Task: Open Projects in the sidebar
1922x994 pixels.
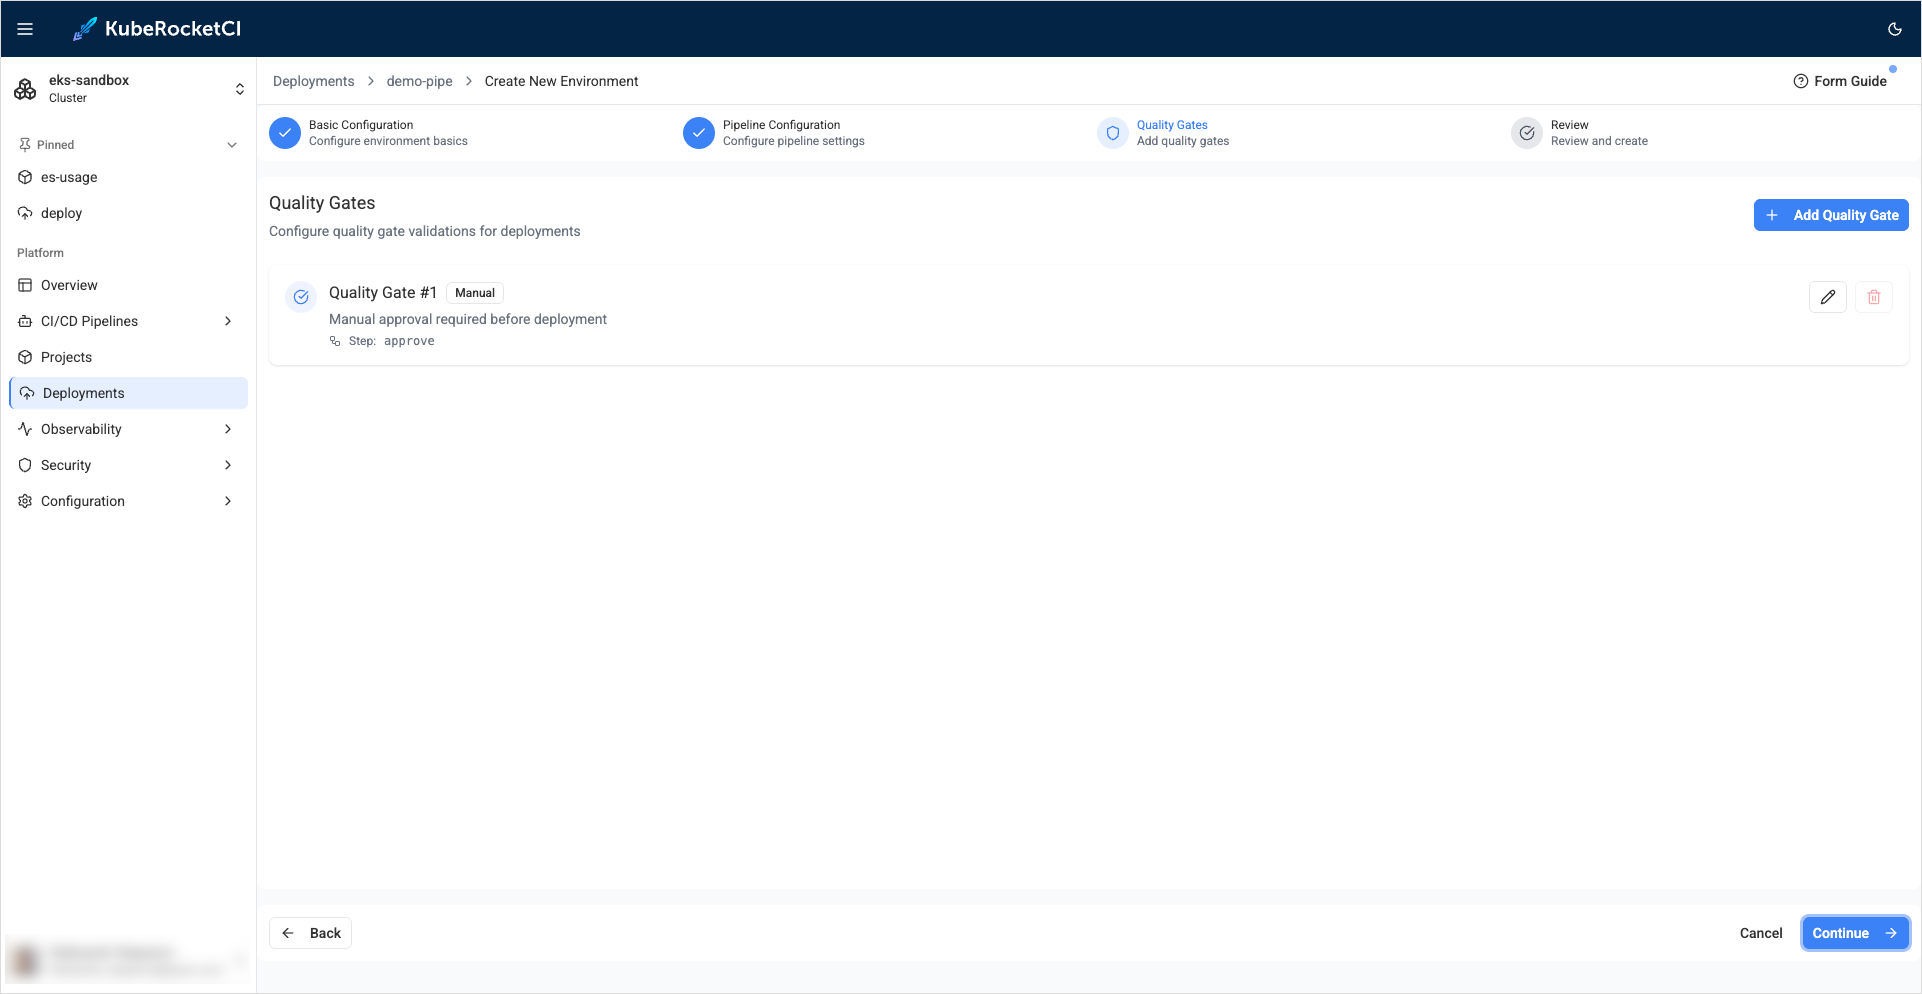Action: pyautogui.click(x=66, y=357)
